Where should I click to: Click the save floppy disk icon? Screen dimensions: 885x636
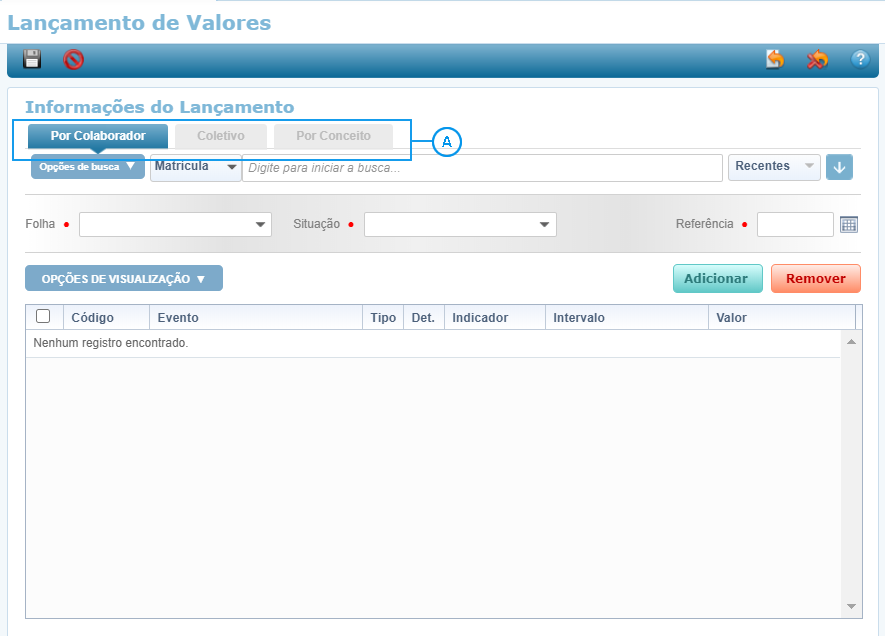pos(32,59)
